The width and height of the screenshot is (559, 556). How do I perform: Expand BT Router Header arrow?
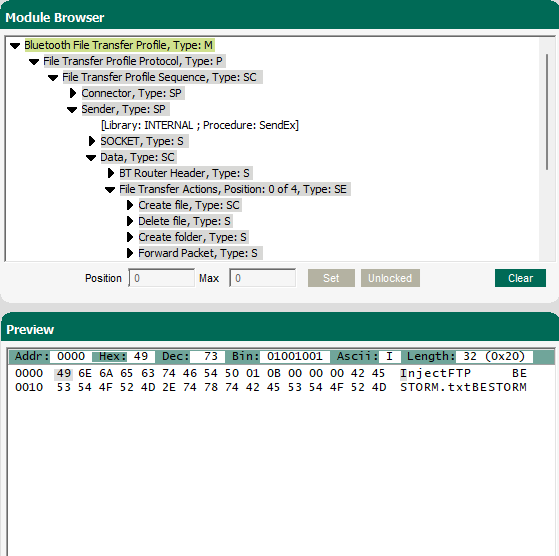pos(111,173)
